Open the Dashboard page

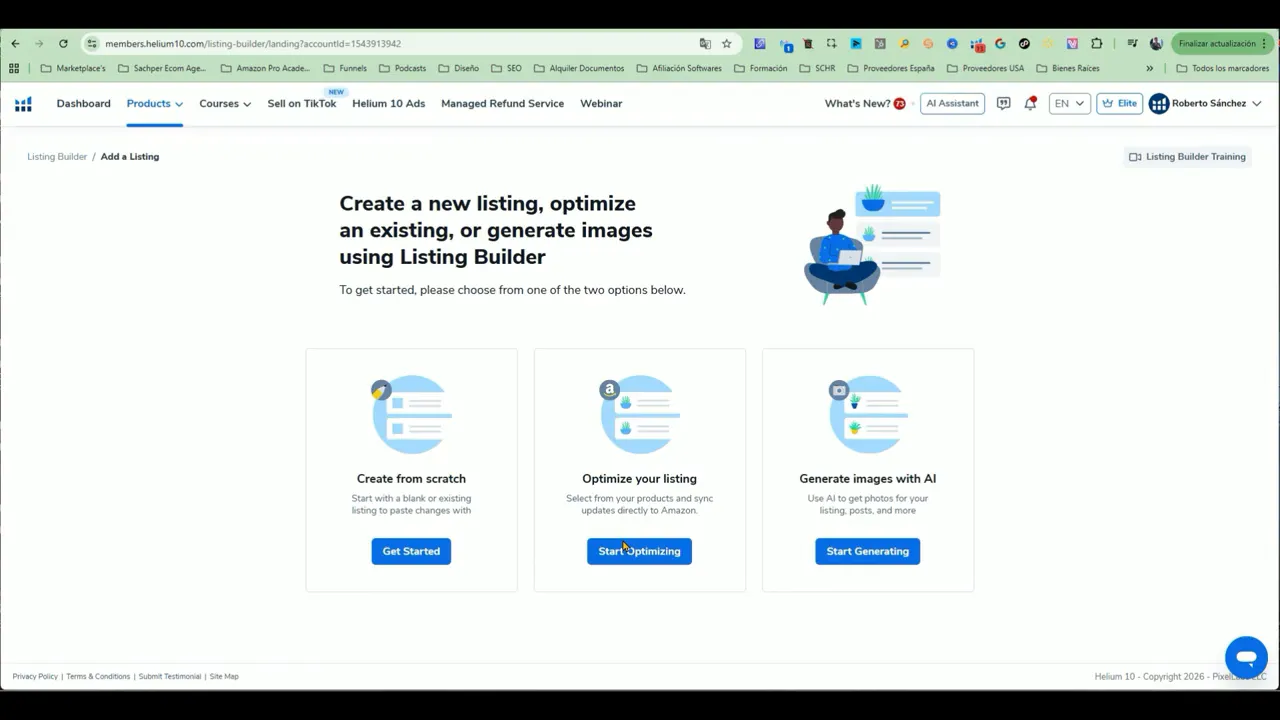(x=83, y=104)
